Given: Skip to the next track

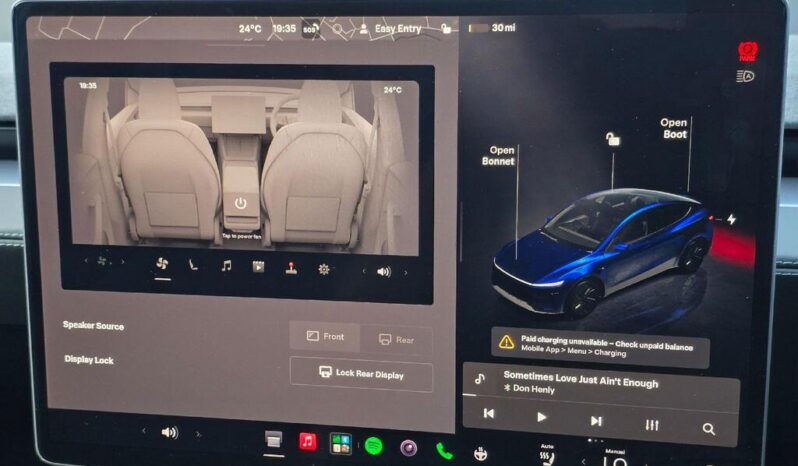Looking at the screenshot, I should tap(596, 421).
